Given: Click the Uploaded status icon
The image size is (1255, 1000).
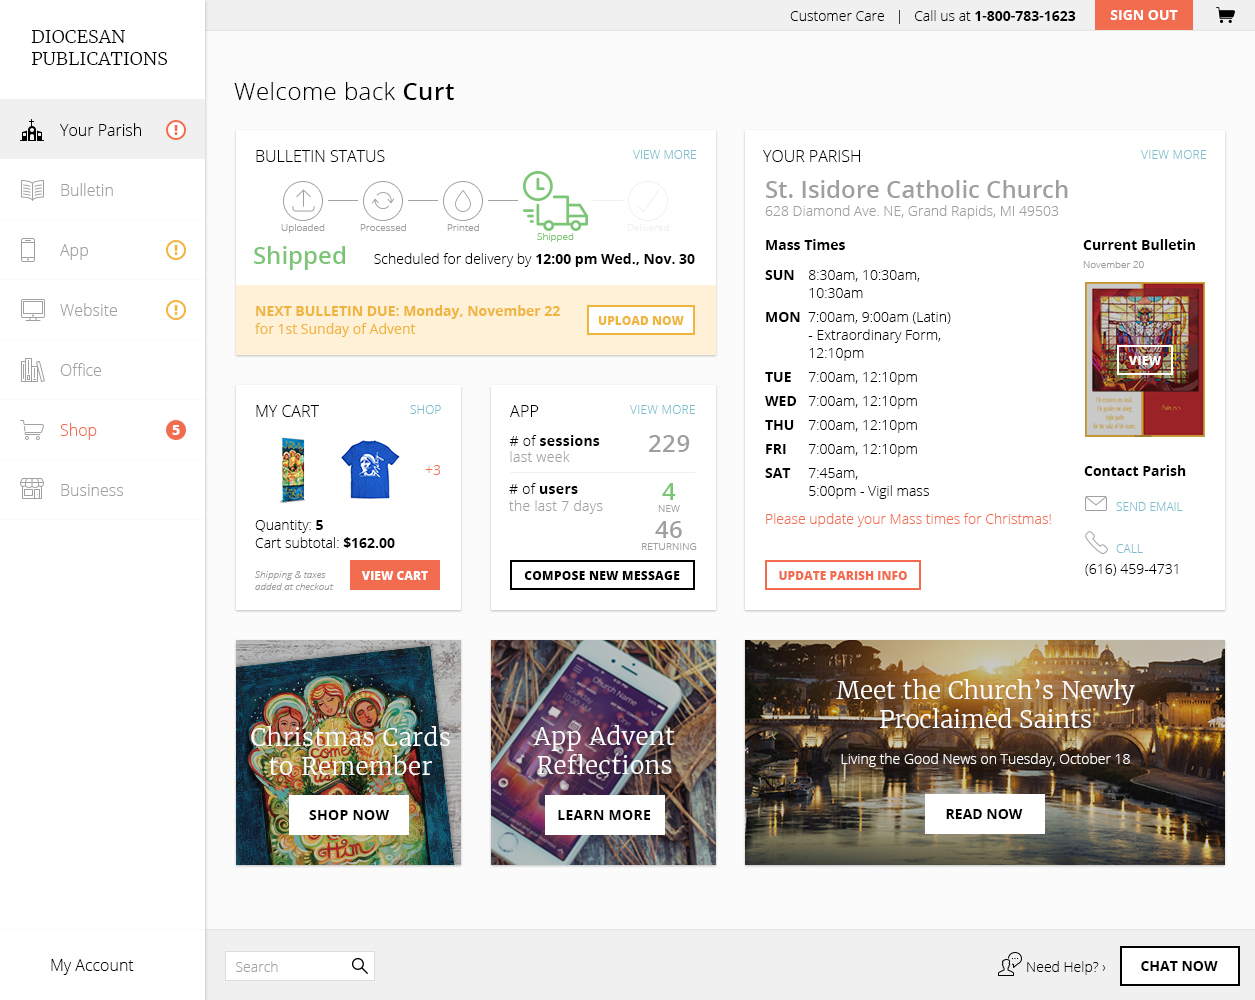Looking at the screenshot, I should click(x=303, y=201).
